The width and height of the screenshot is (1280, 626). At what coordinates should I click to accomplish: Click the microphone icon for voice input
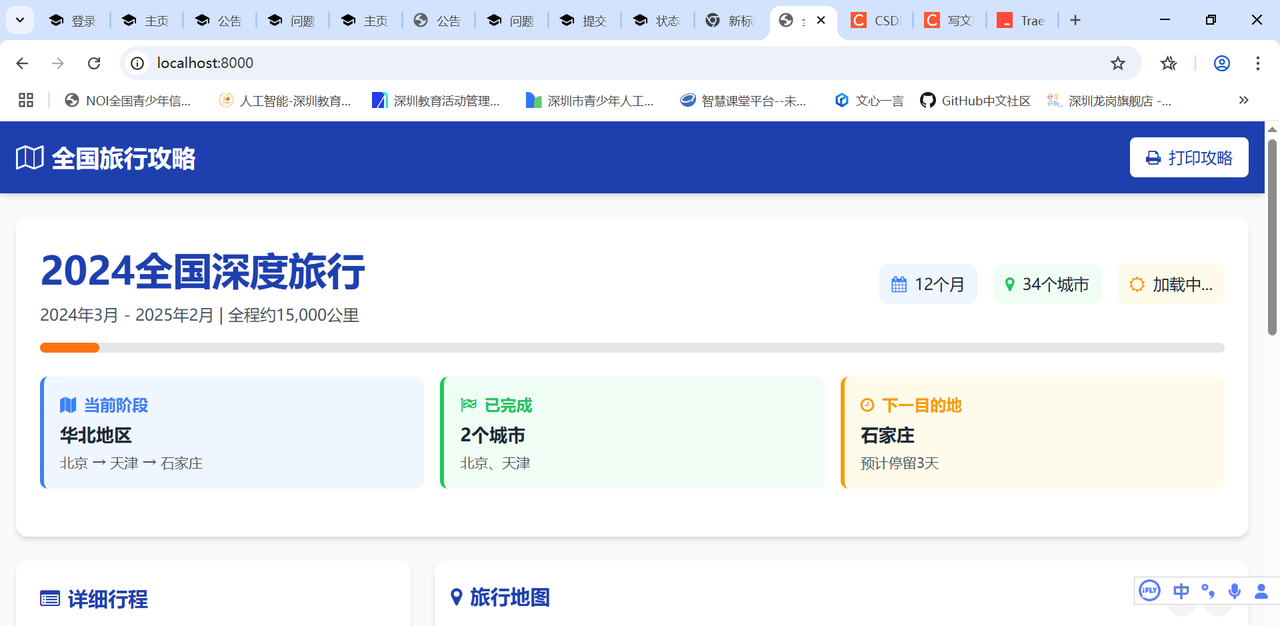tap(1235, 591)
